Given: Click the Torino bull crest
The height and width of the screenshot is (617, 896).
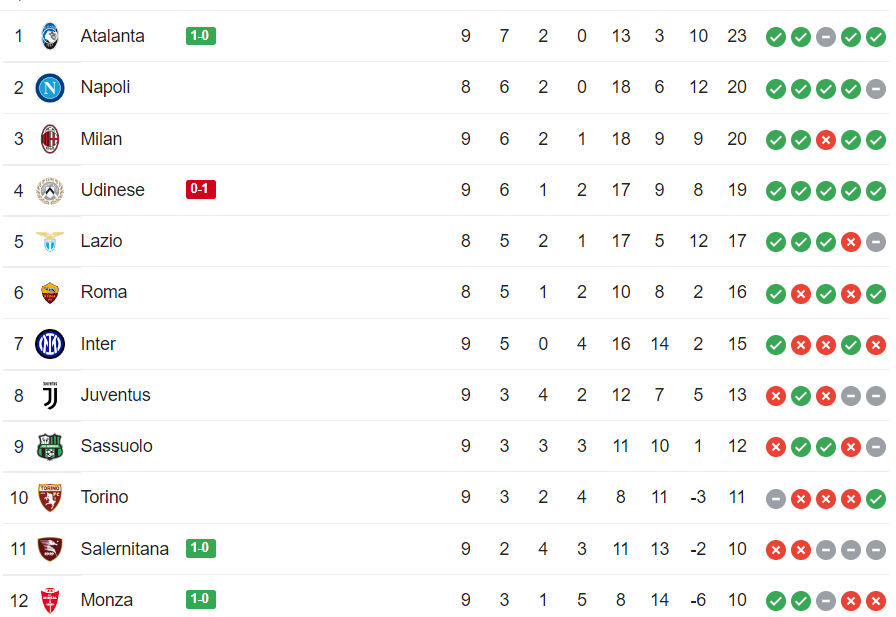Looking at the screenshot, I should 50,498.
